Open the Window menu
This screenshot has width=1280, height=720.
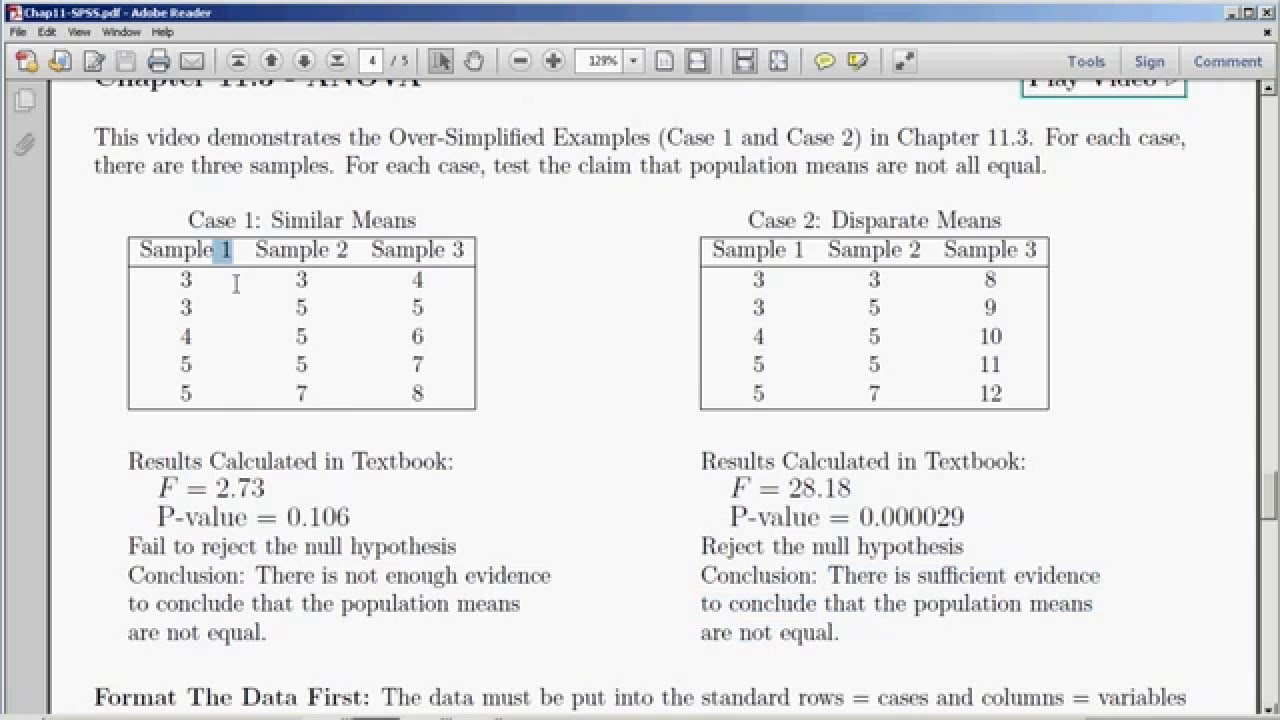tap(121, 32)
